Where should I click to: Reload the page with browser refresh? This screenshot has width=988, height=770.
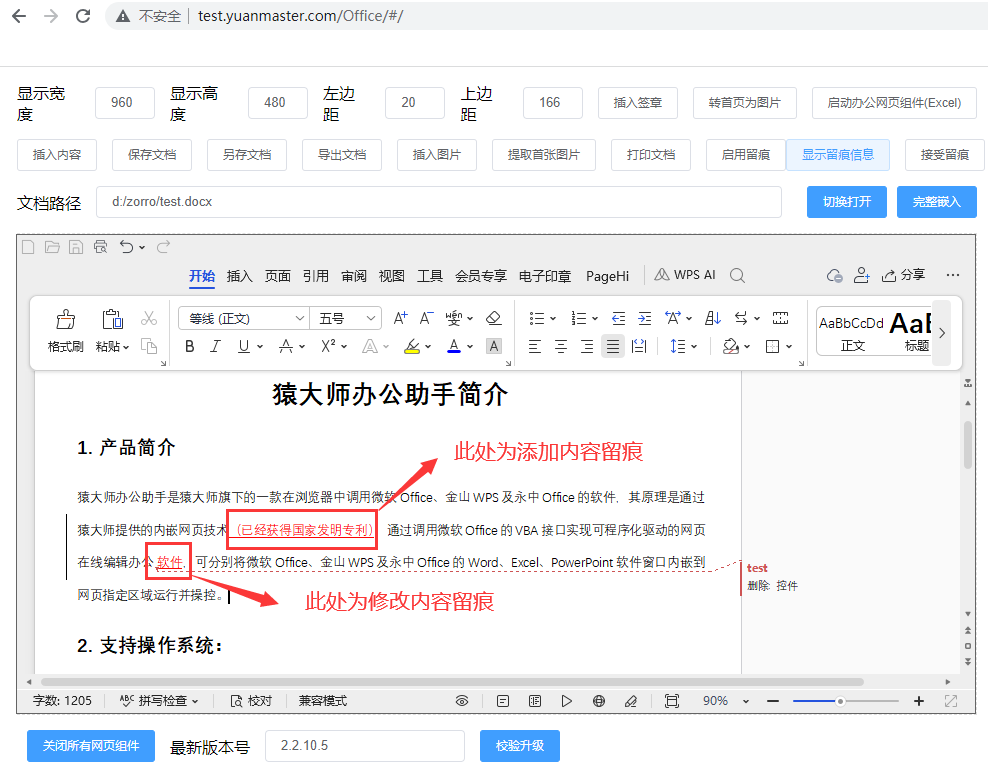(83, 16)
